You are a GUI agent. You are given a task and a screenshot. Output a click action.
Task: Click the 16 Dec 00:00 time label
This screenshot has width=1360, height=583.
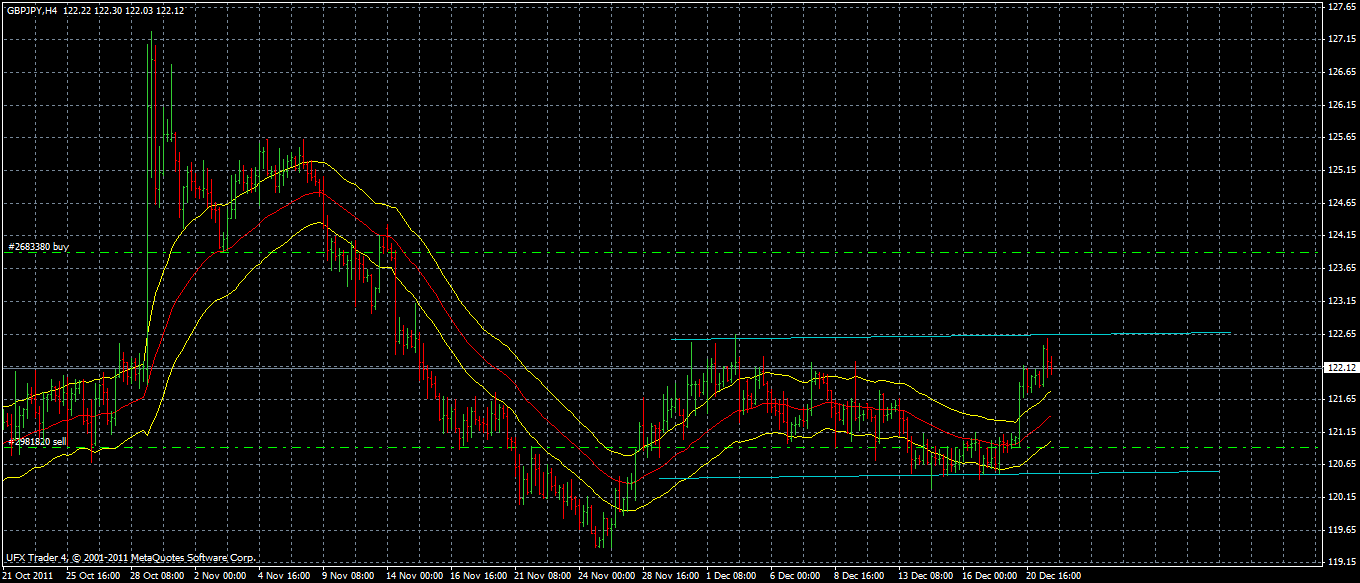(989, 576)
